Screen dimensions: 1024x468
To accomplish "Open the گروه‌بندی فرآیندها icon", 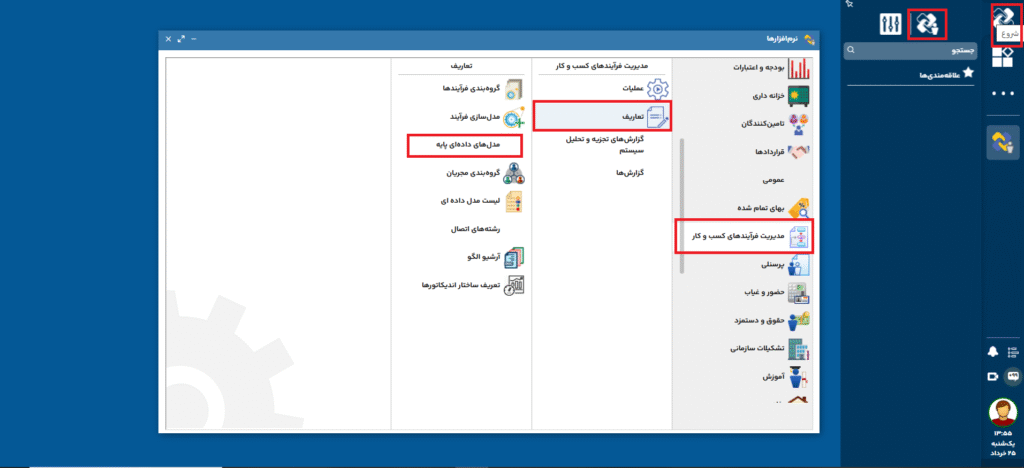I will pos(514,89).
